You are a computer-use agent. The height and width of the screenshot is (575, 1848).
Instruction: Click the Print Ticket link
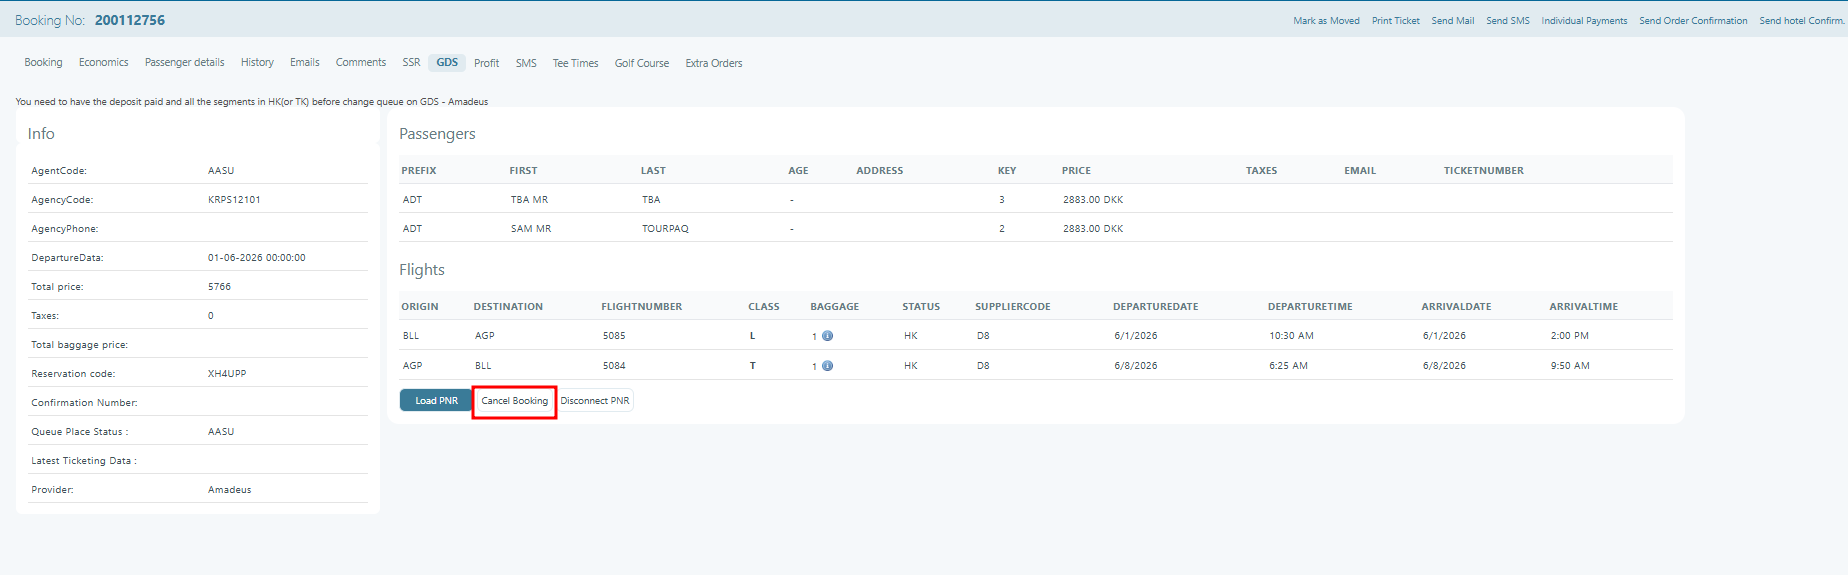click(x=1395, y=21)
